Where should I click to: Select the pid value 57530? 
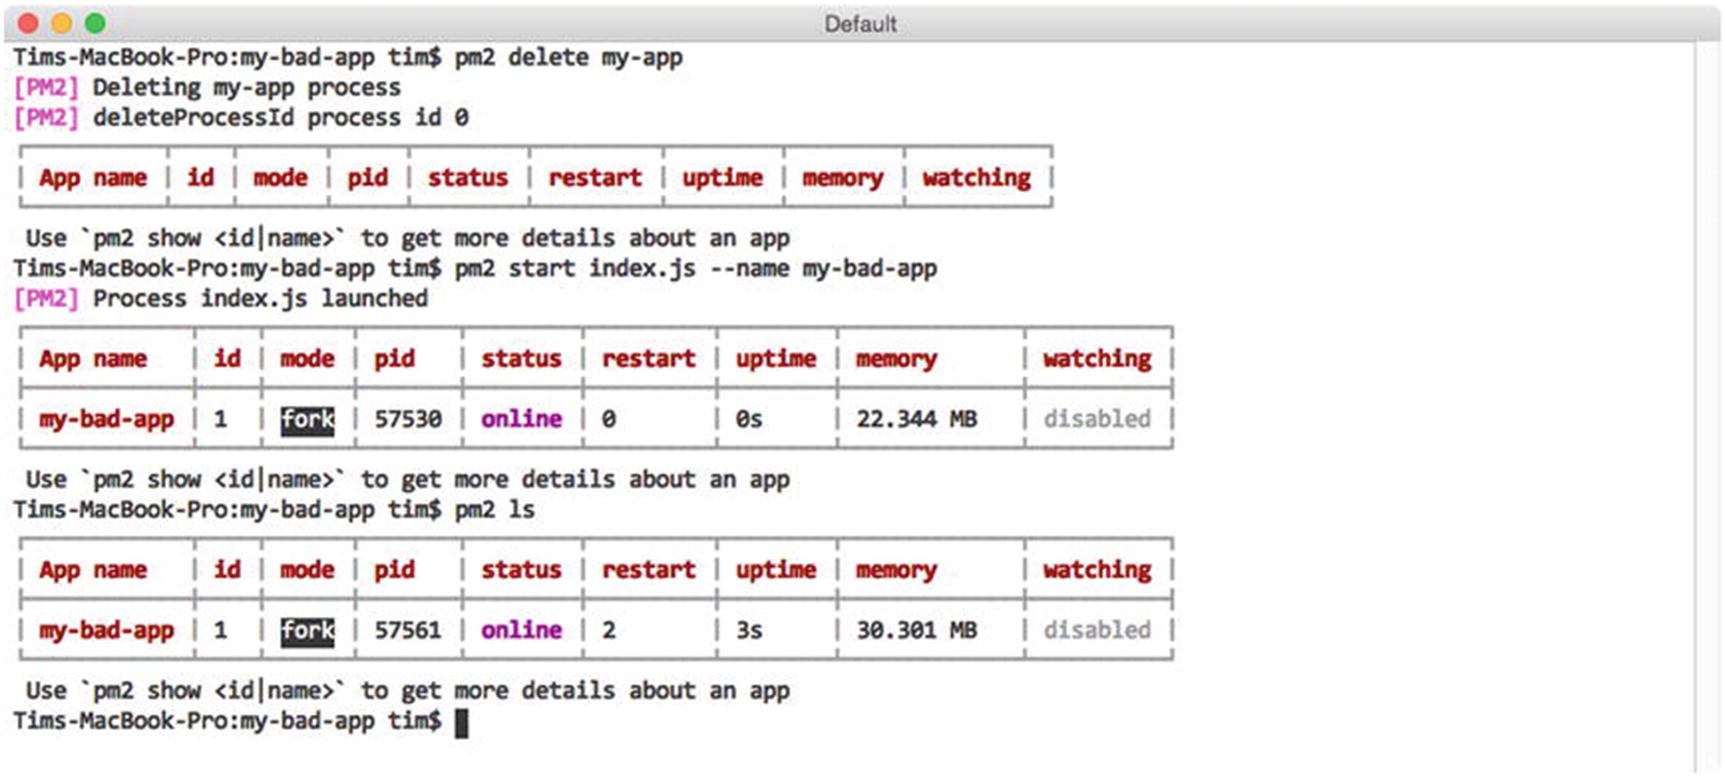click(x=408, y=419)
